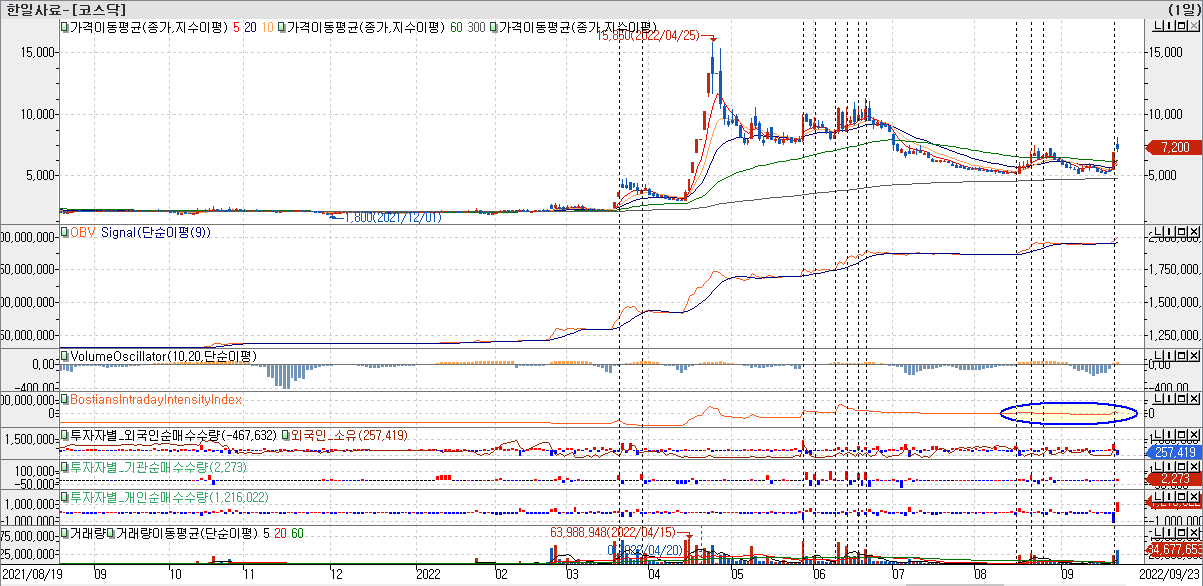Click the 2022/09/23 end date on the axis
Screen dimensions: 1203x586
coord(1169,575)
